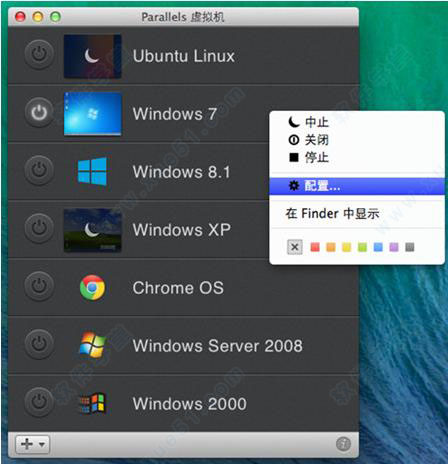Toggle power button for Ubuntu Linux

(x=39, y=54)
